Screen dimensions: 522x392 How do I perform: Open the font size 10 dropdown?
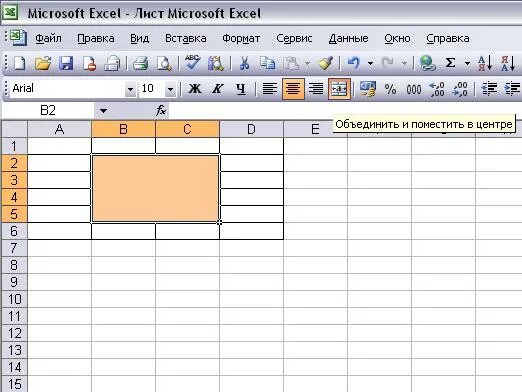coord(170,89)
